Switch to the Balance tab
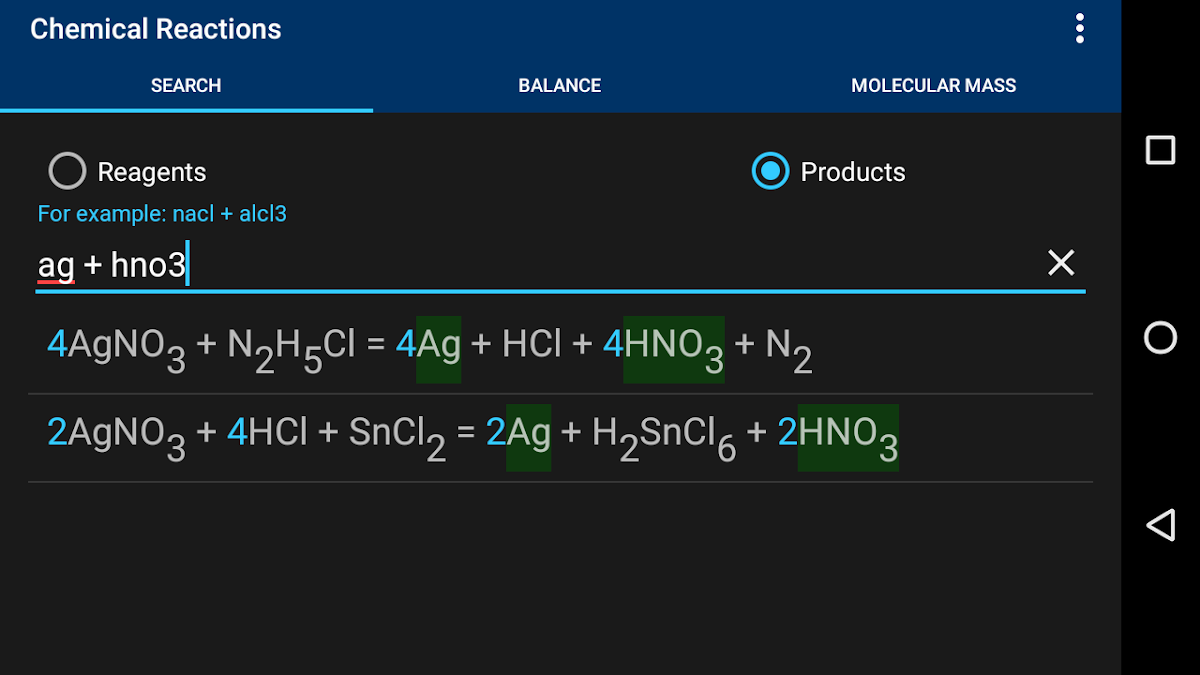The width and height of the screenshot is (1200, 675). pyautogui.click(x=559, y=86)
